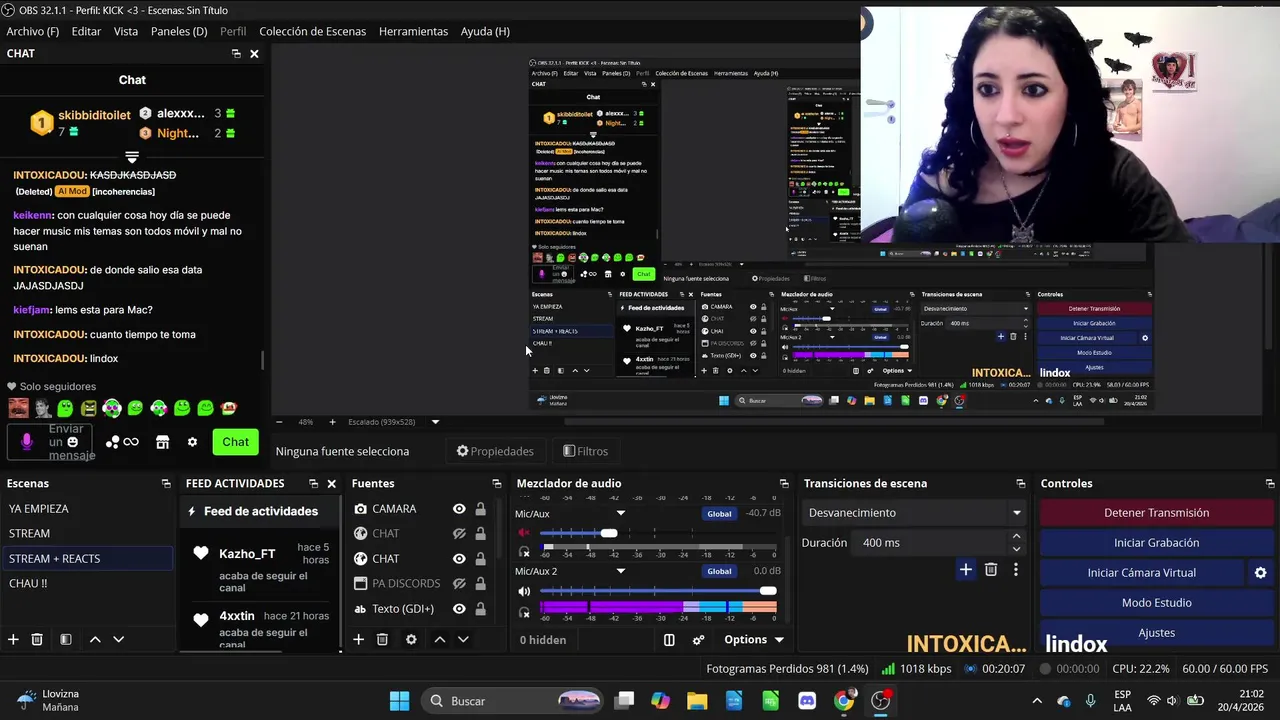
Task: Toggle monitoring headphone icon for Mic/Aux 2
Action: click(524, 612)
